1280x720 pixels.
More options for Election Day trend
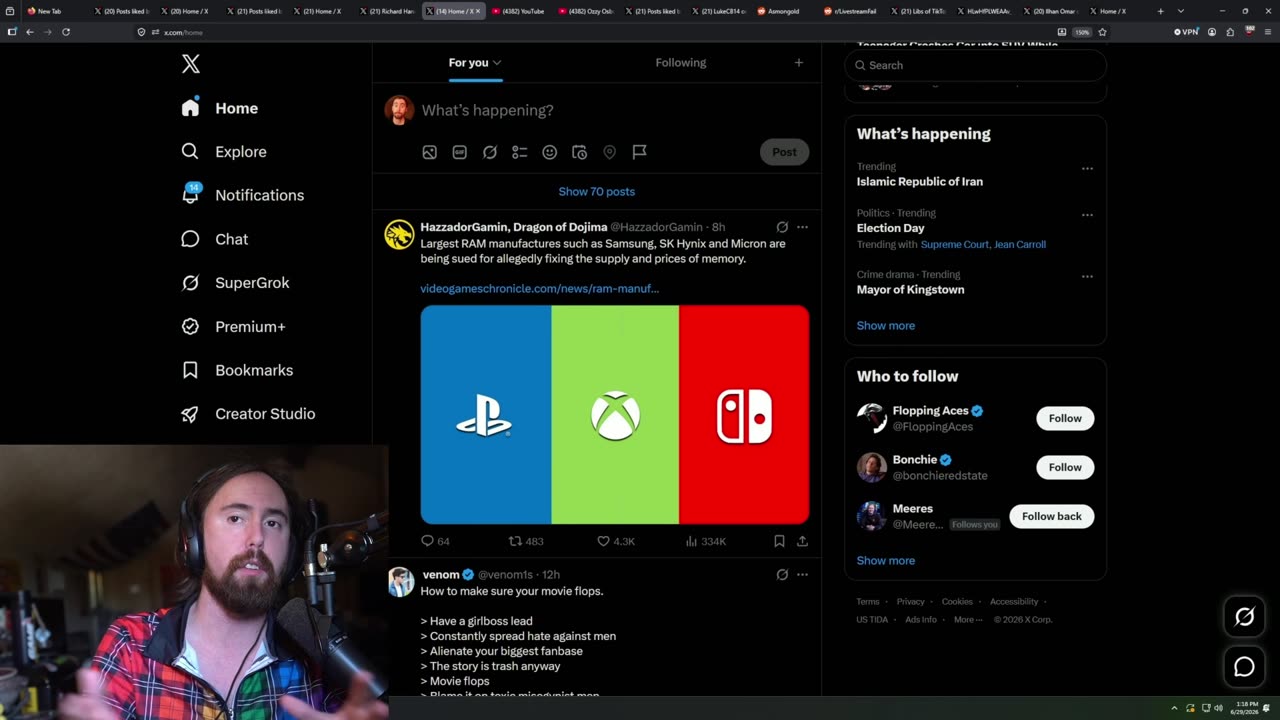1087,214
